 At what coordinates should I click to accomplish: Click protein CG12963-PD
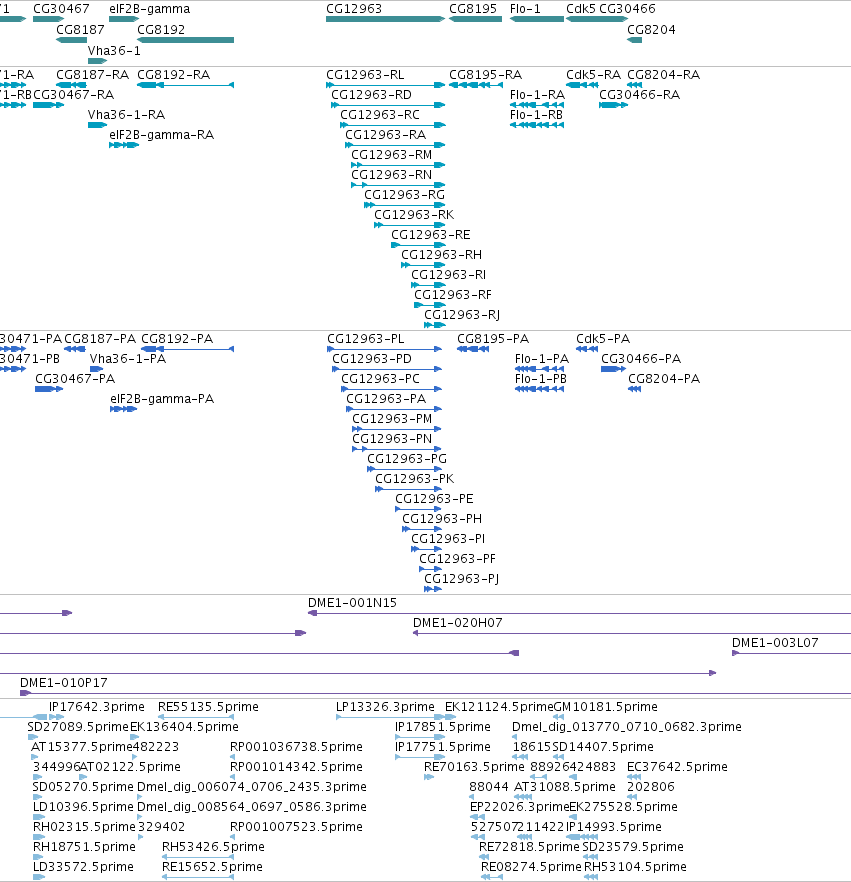click(x=387, y=369)
